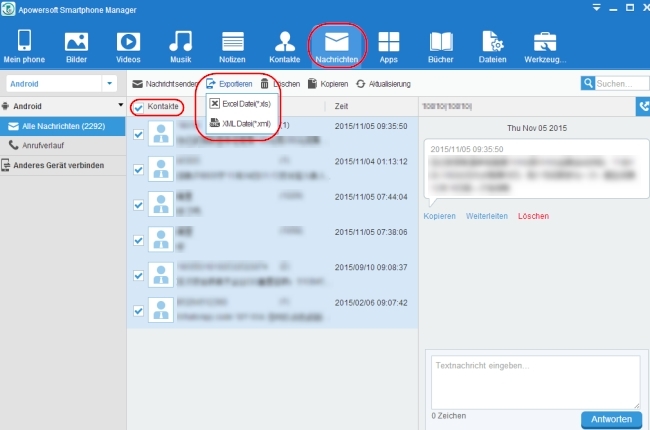Click contact avatar for 2015/09/10 09:08:37 message
This screenshot has width=650, height=430.
coord(161,275)
